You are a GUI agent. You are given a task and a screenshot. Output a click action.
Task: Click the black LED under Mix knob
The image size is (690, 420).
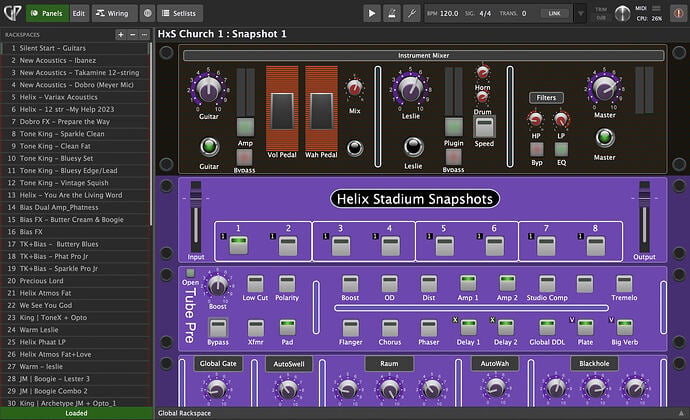pyautogui.click(x=355, y=148)
